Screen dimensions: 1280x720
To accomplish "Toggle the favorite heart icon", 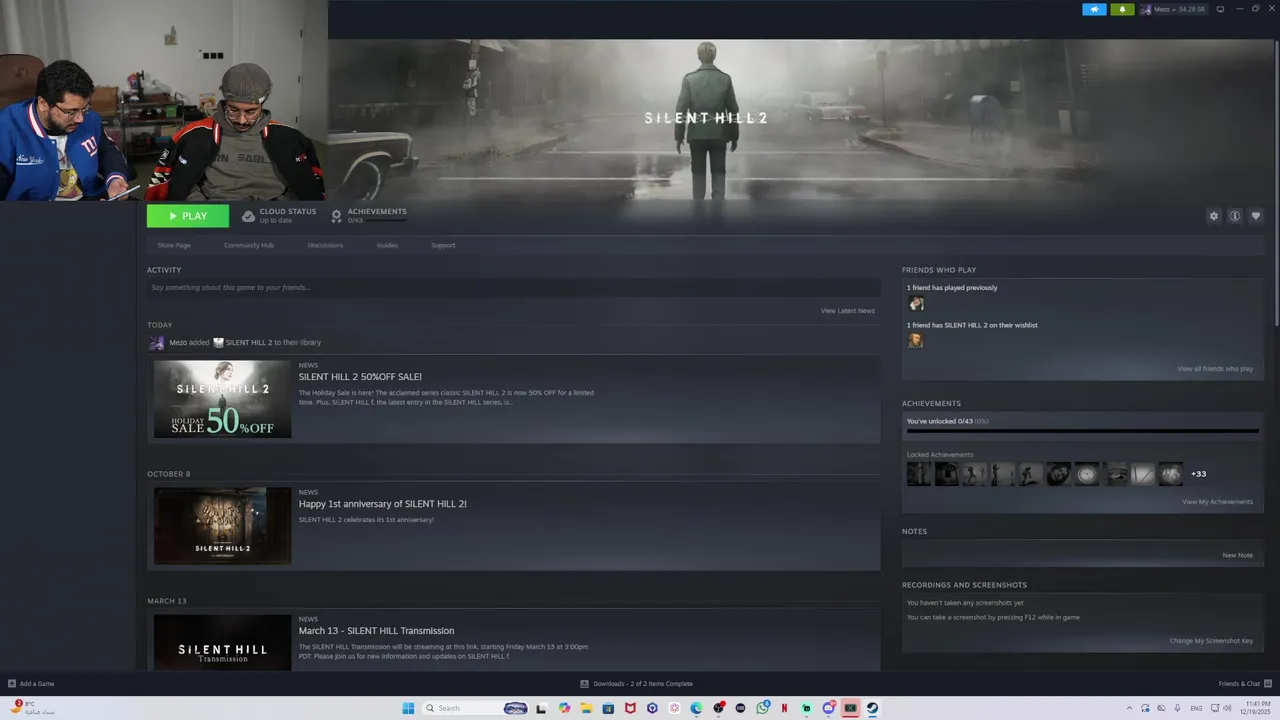I will coord(1256,216).
